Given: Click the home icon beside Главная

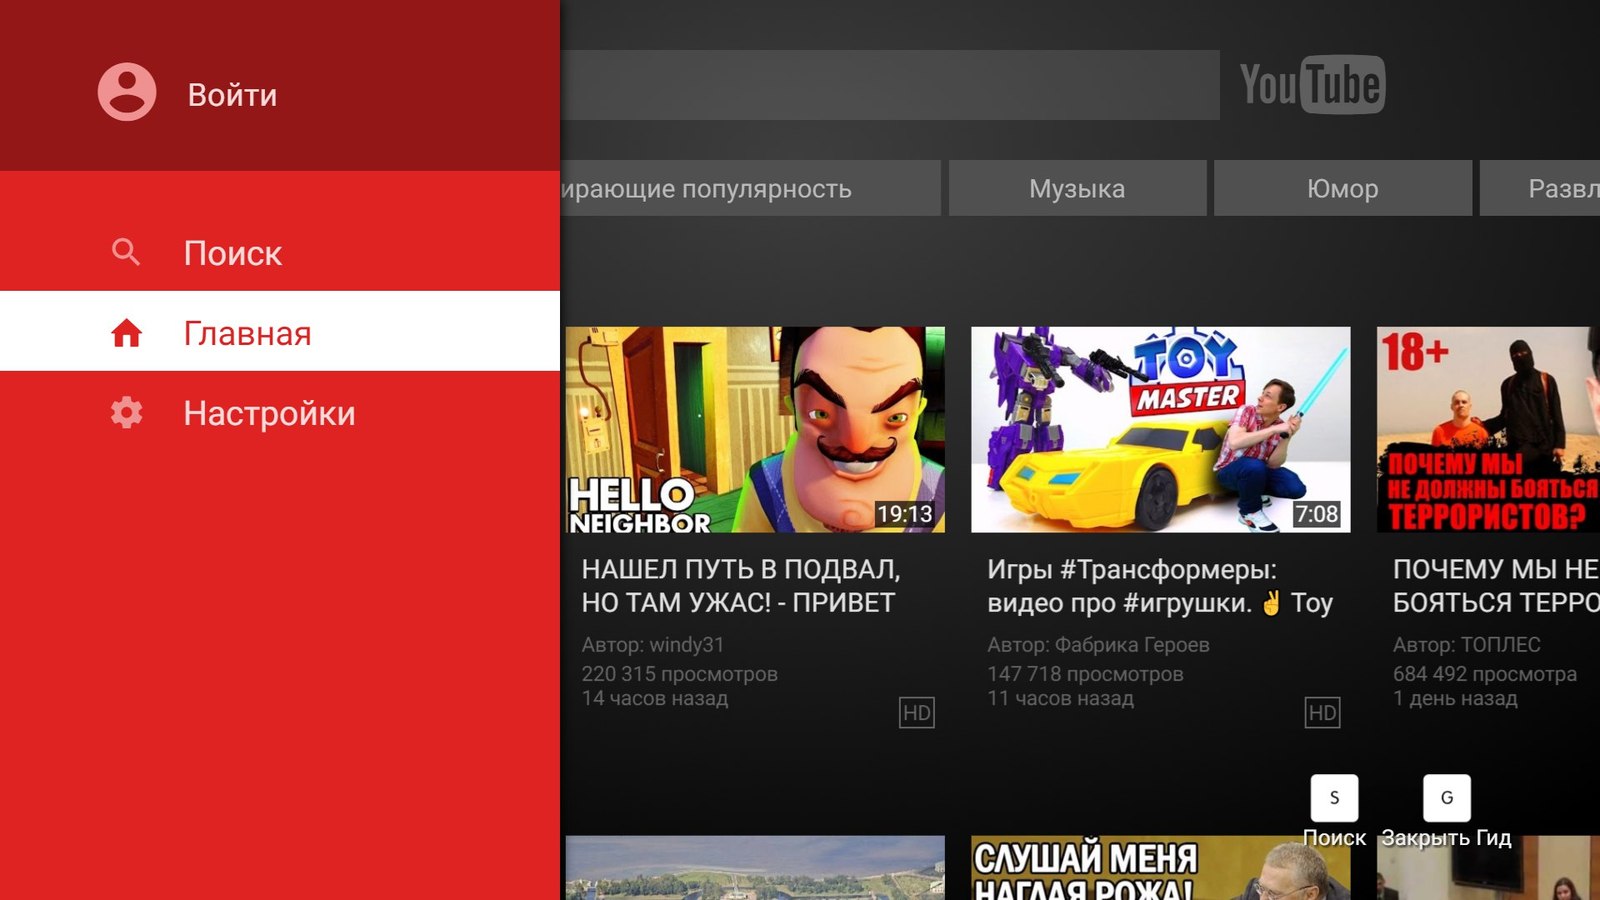Looking at the screenshot, I should (x=126, y=333).
